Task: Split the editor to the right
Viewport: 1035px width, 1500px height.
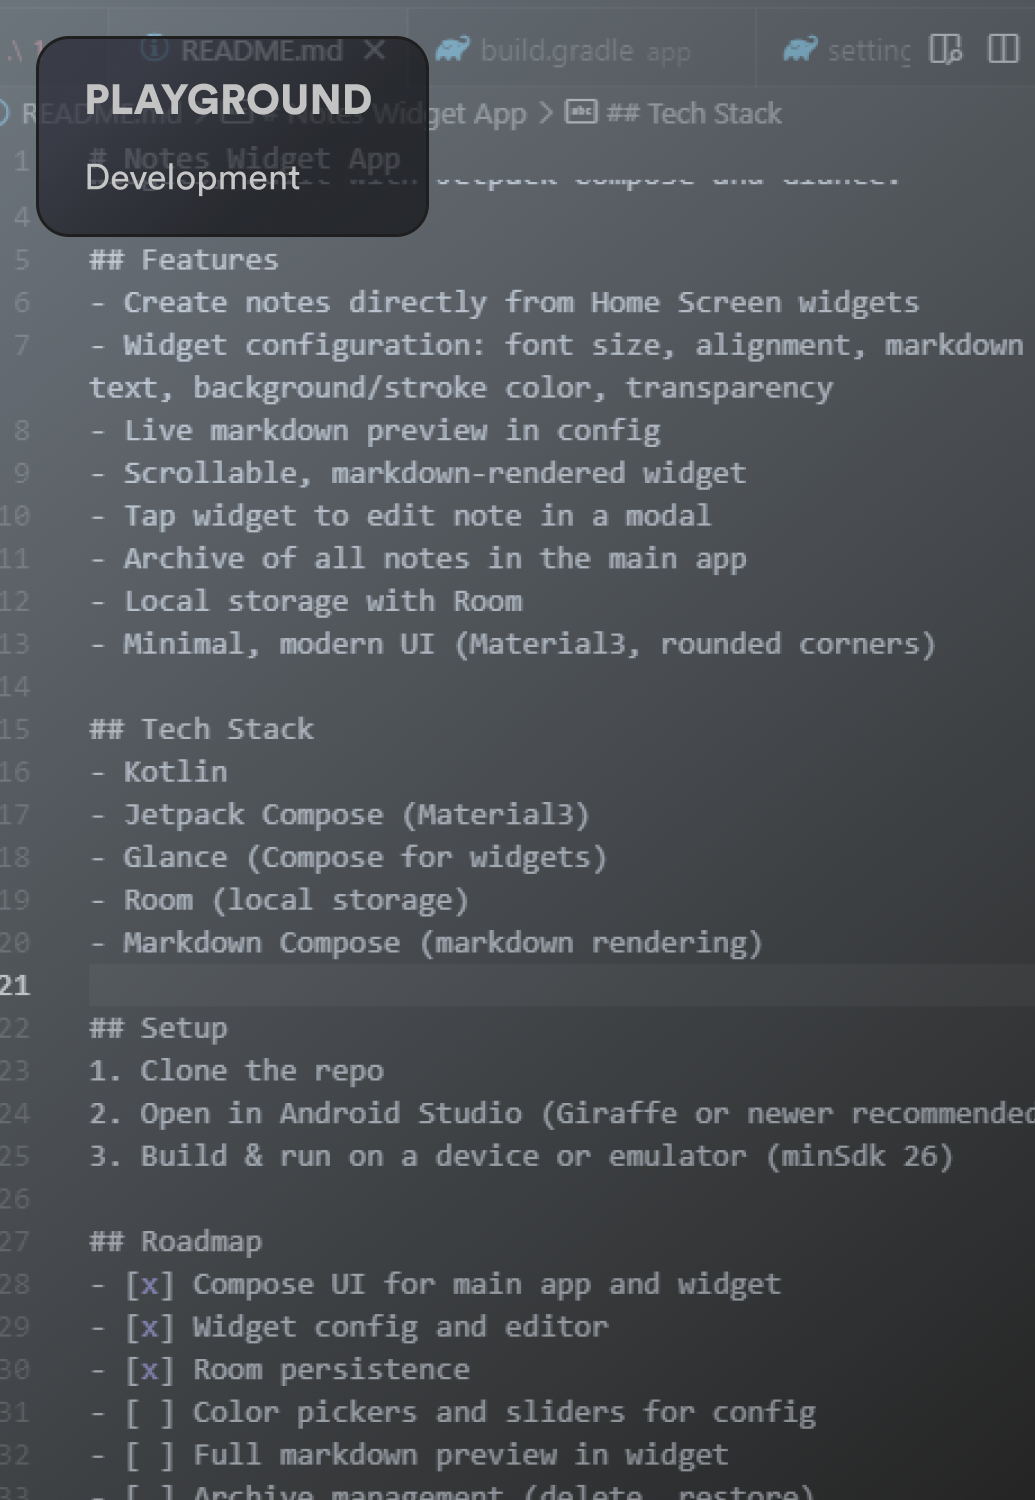Action: (x=1002, y=49)
